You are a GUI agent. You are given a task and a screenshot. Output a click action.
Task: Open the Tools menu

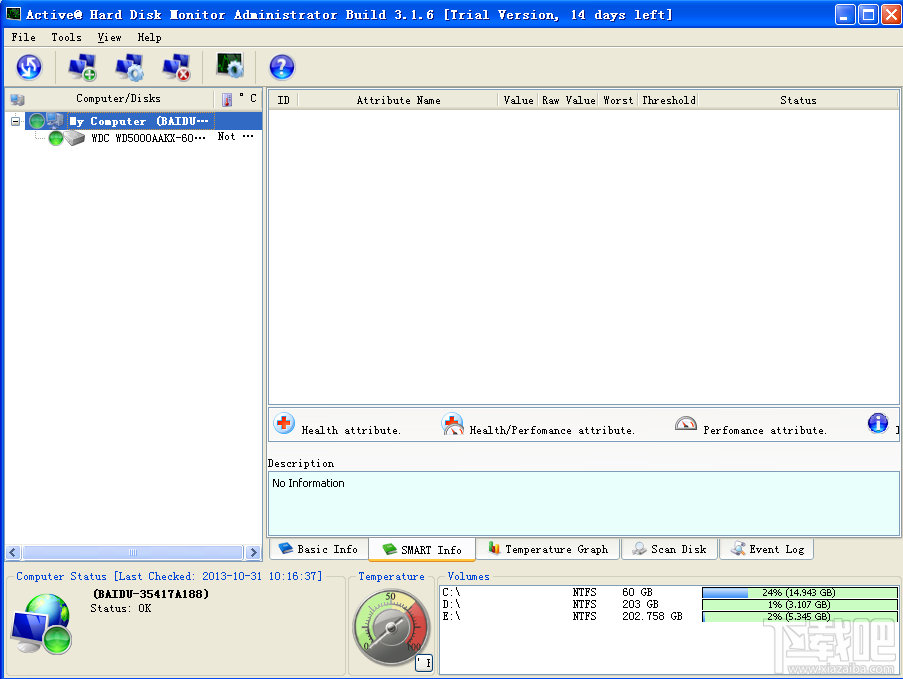point(66,37)
